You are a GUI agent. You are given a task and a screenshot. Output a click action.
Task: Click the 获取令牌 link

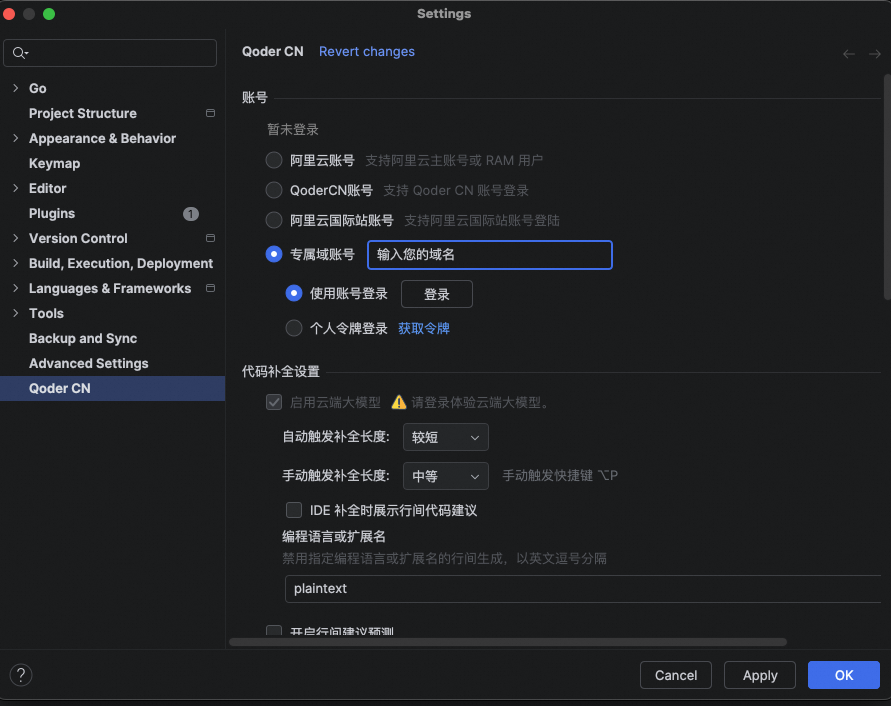(424, 329)
